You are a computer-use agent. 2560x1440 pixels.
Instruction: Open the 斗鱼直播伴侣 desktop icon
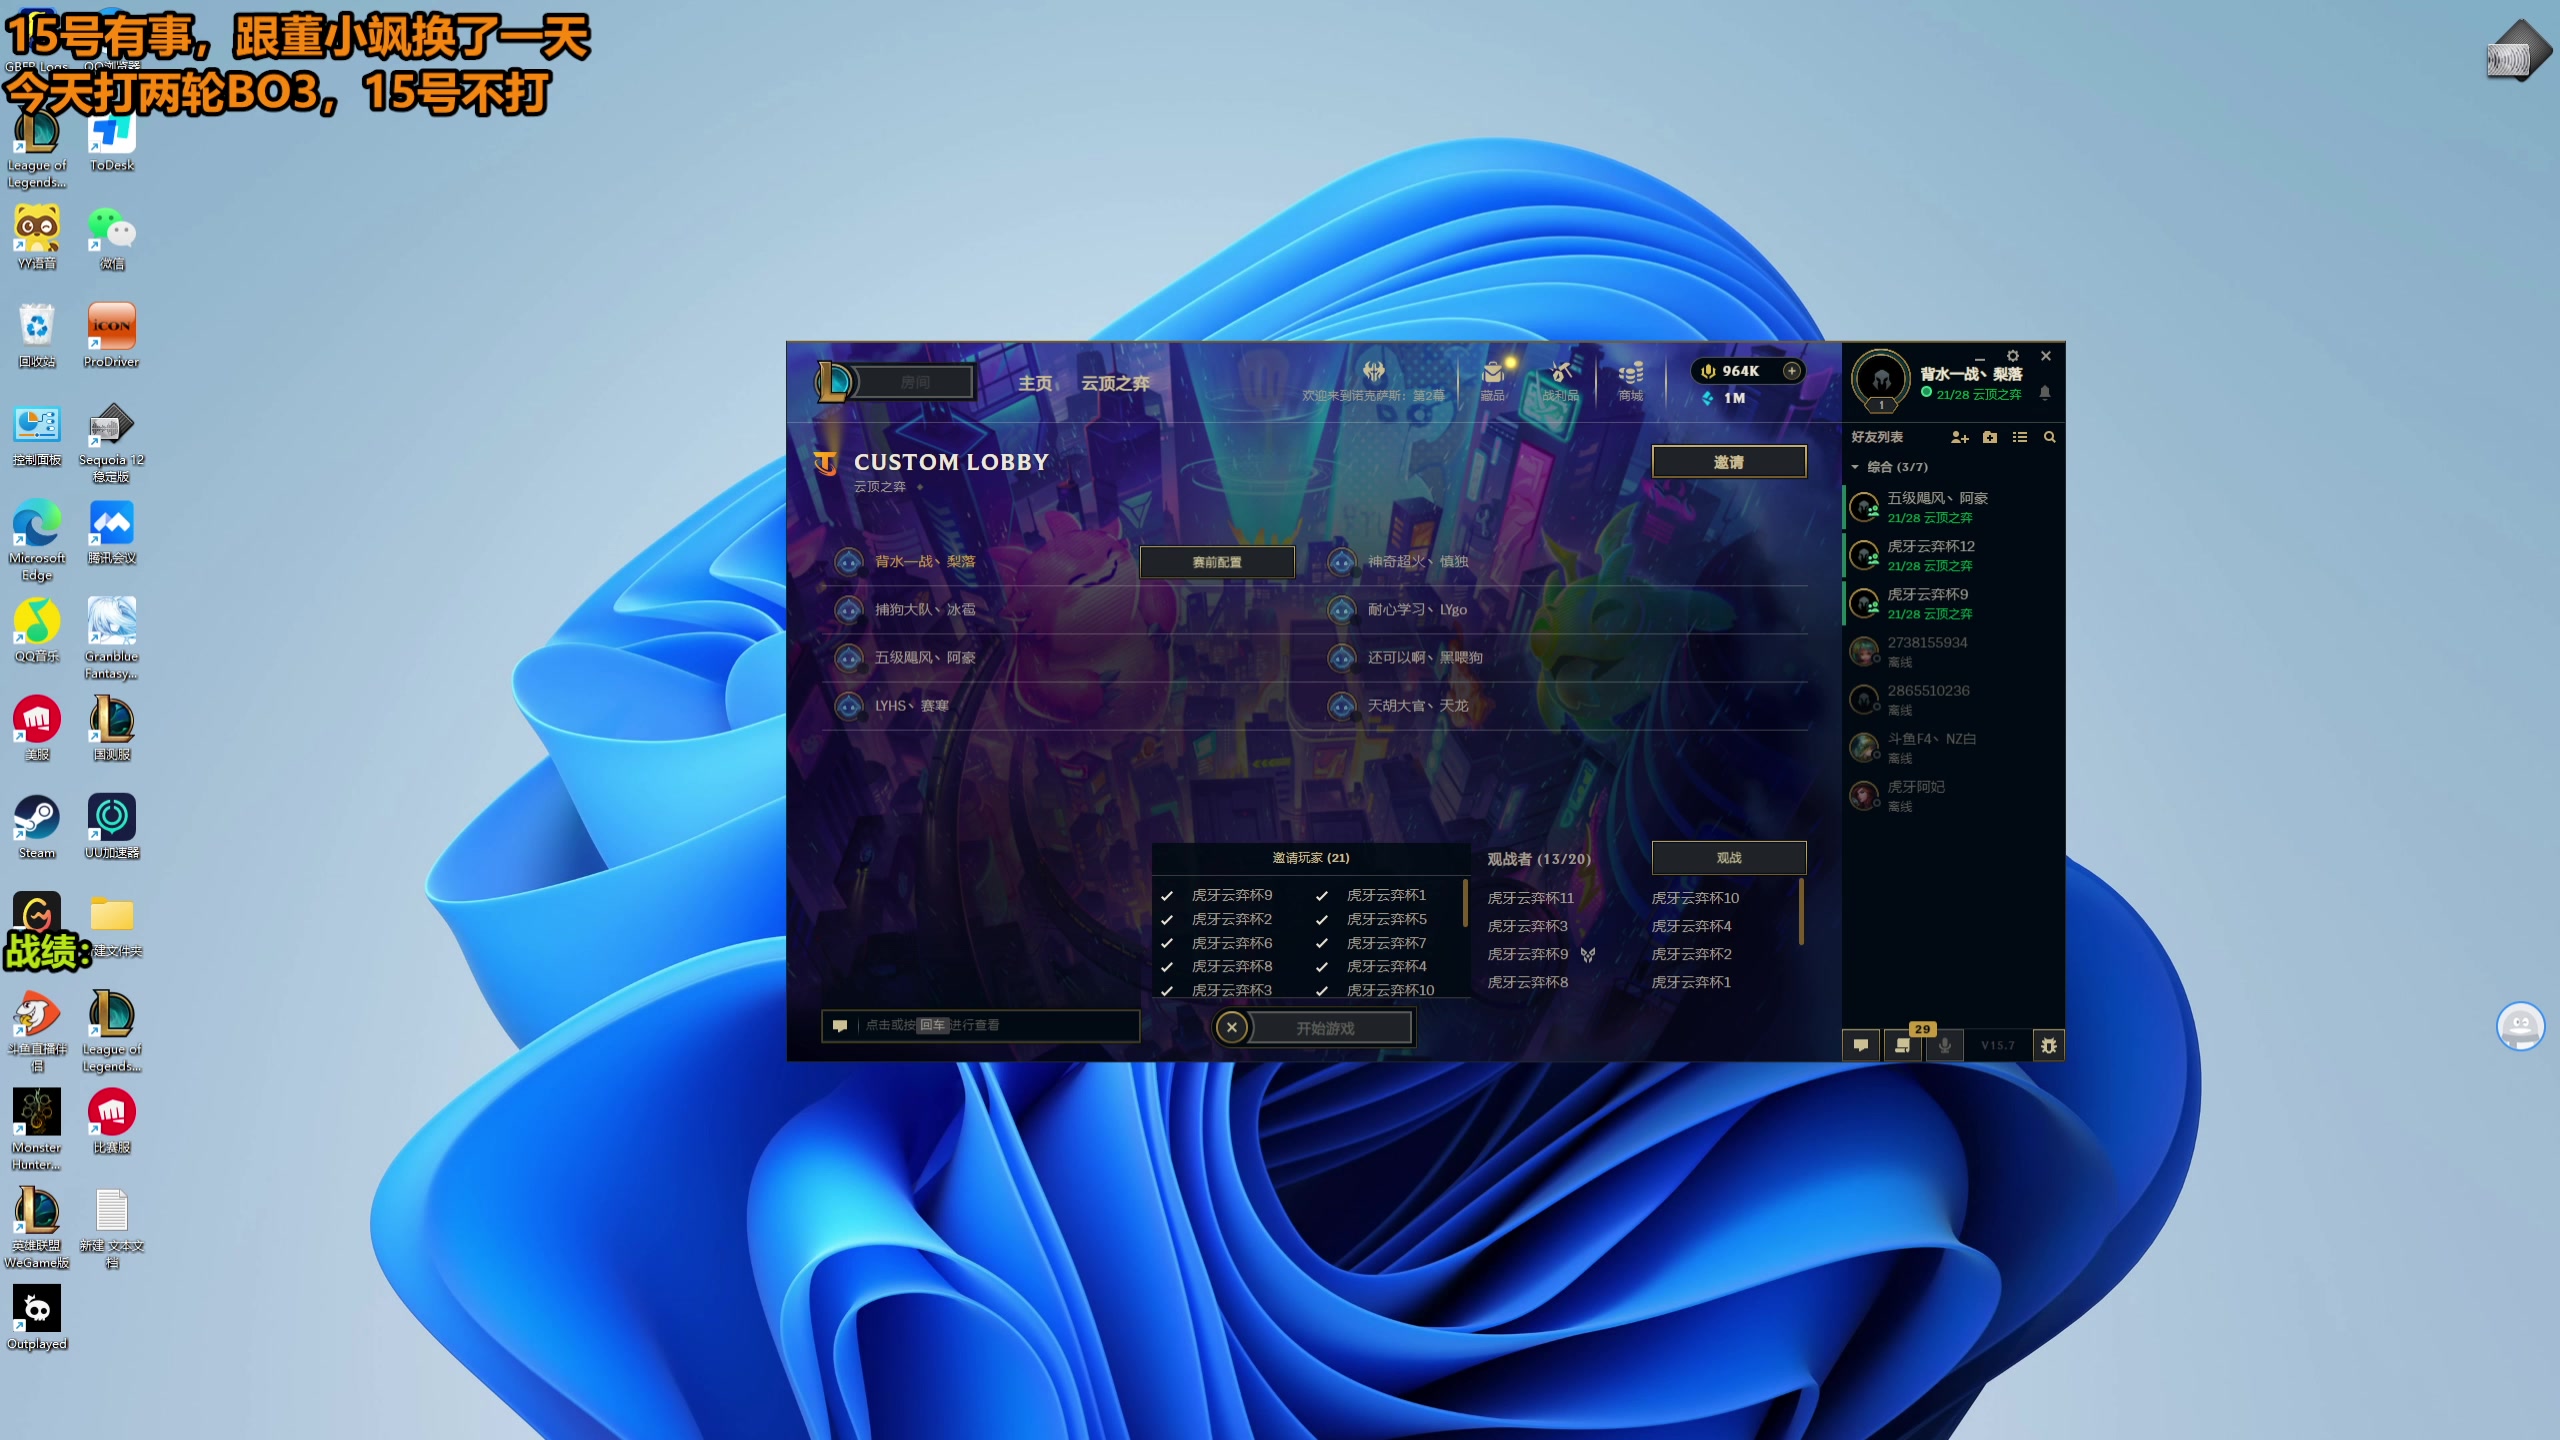click(37, 1032)
